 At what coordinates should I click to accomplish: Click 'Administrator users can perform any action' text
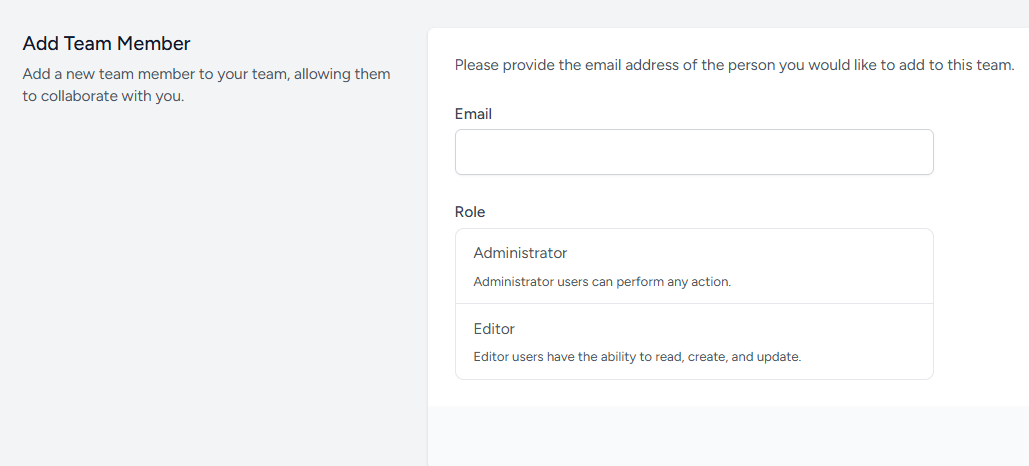point(602,282)
